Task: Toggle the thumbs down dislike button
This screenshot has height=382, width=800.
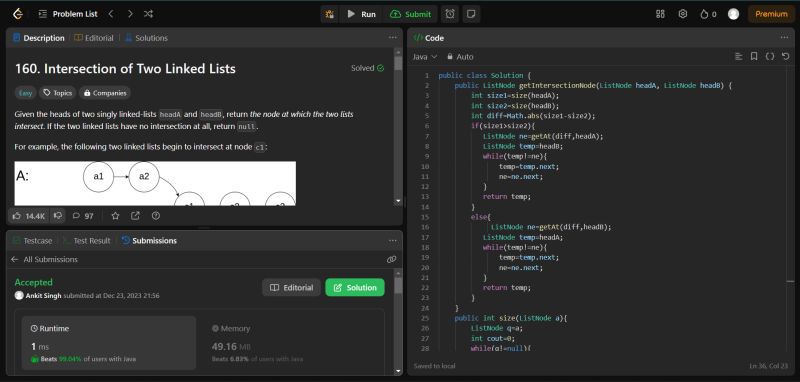Action: tap(58, 216)
